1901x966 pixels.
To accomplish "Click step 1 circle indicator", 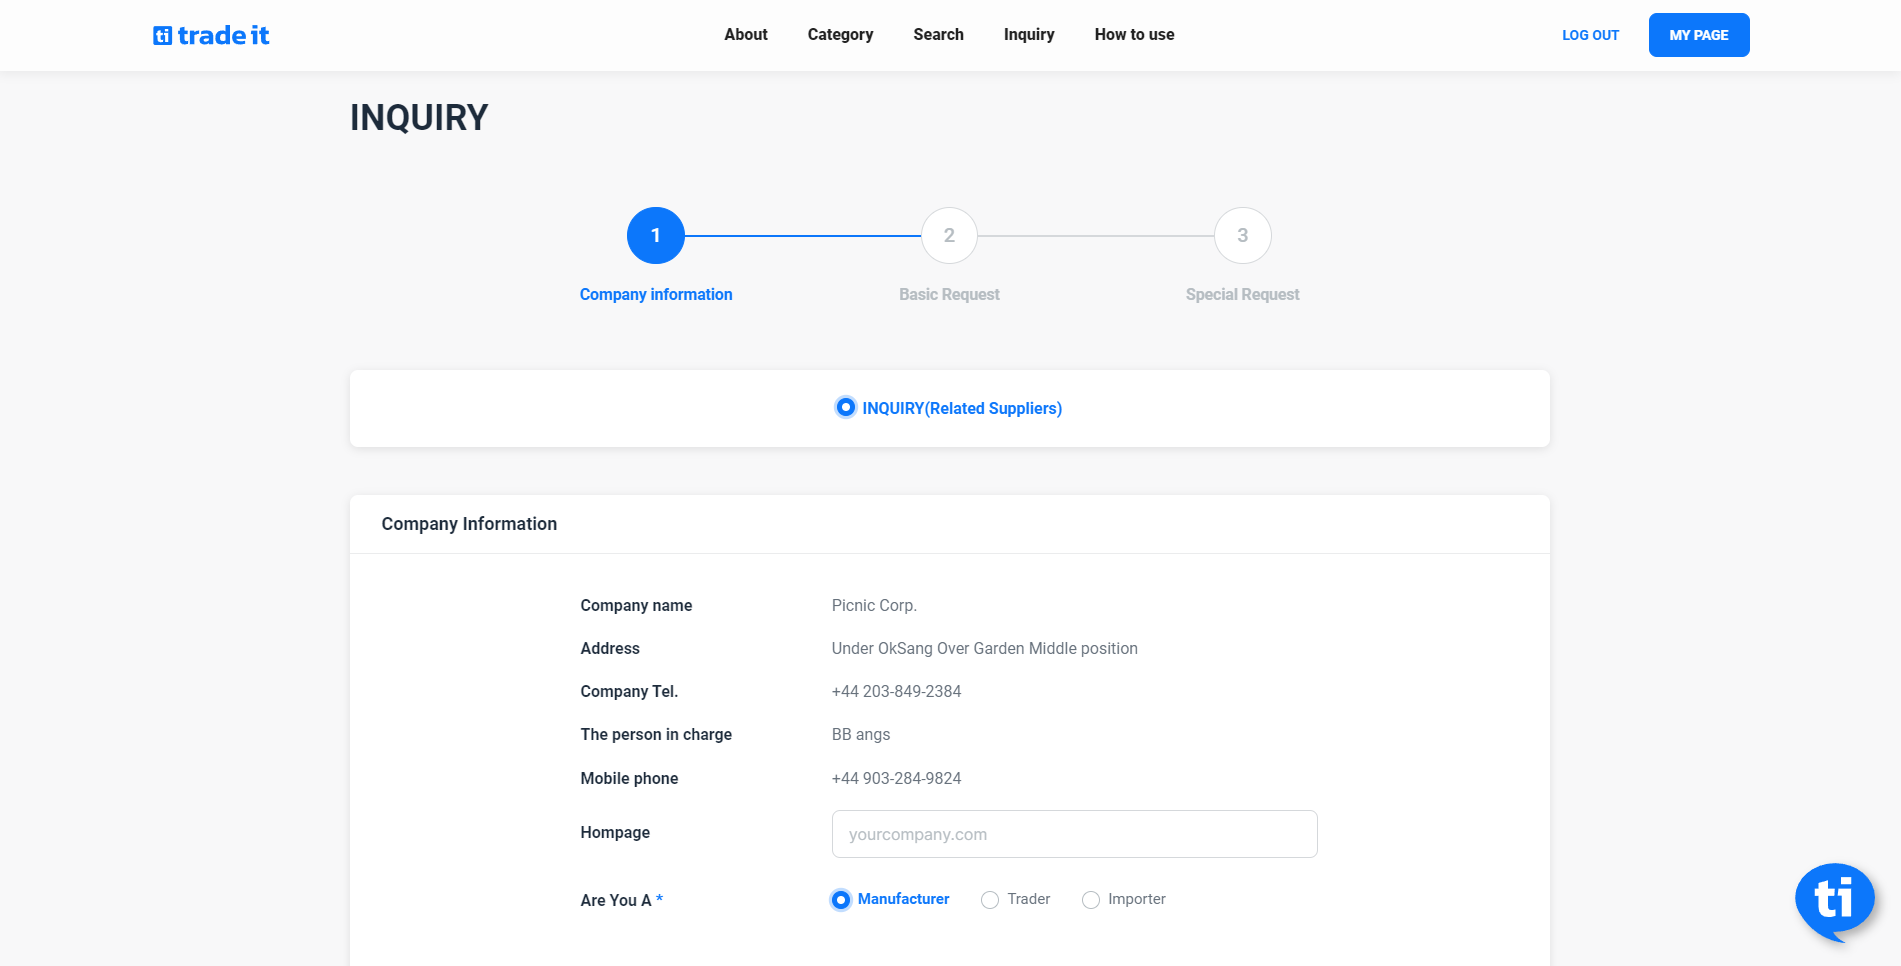I will click(655, 236).
